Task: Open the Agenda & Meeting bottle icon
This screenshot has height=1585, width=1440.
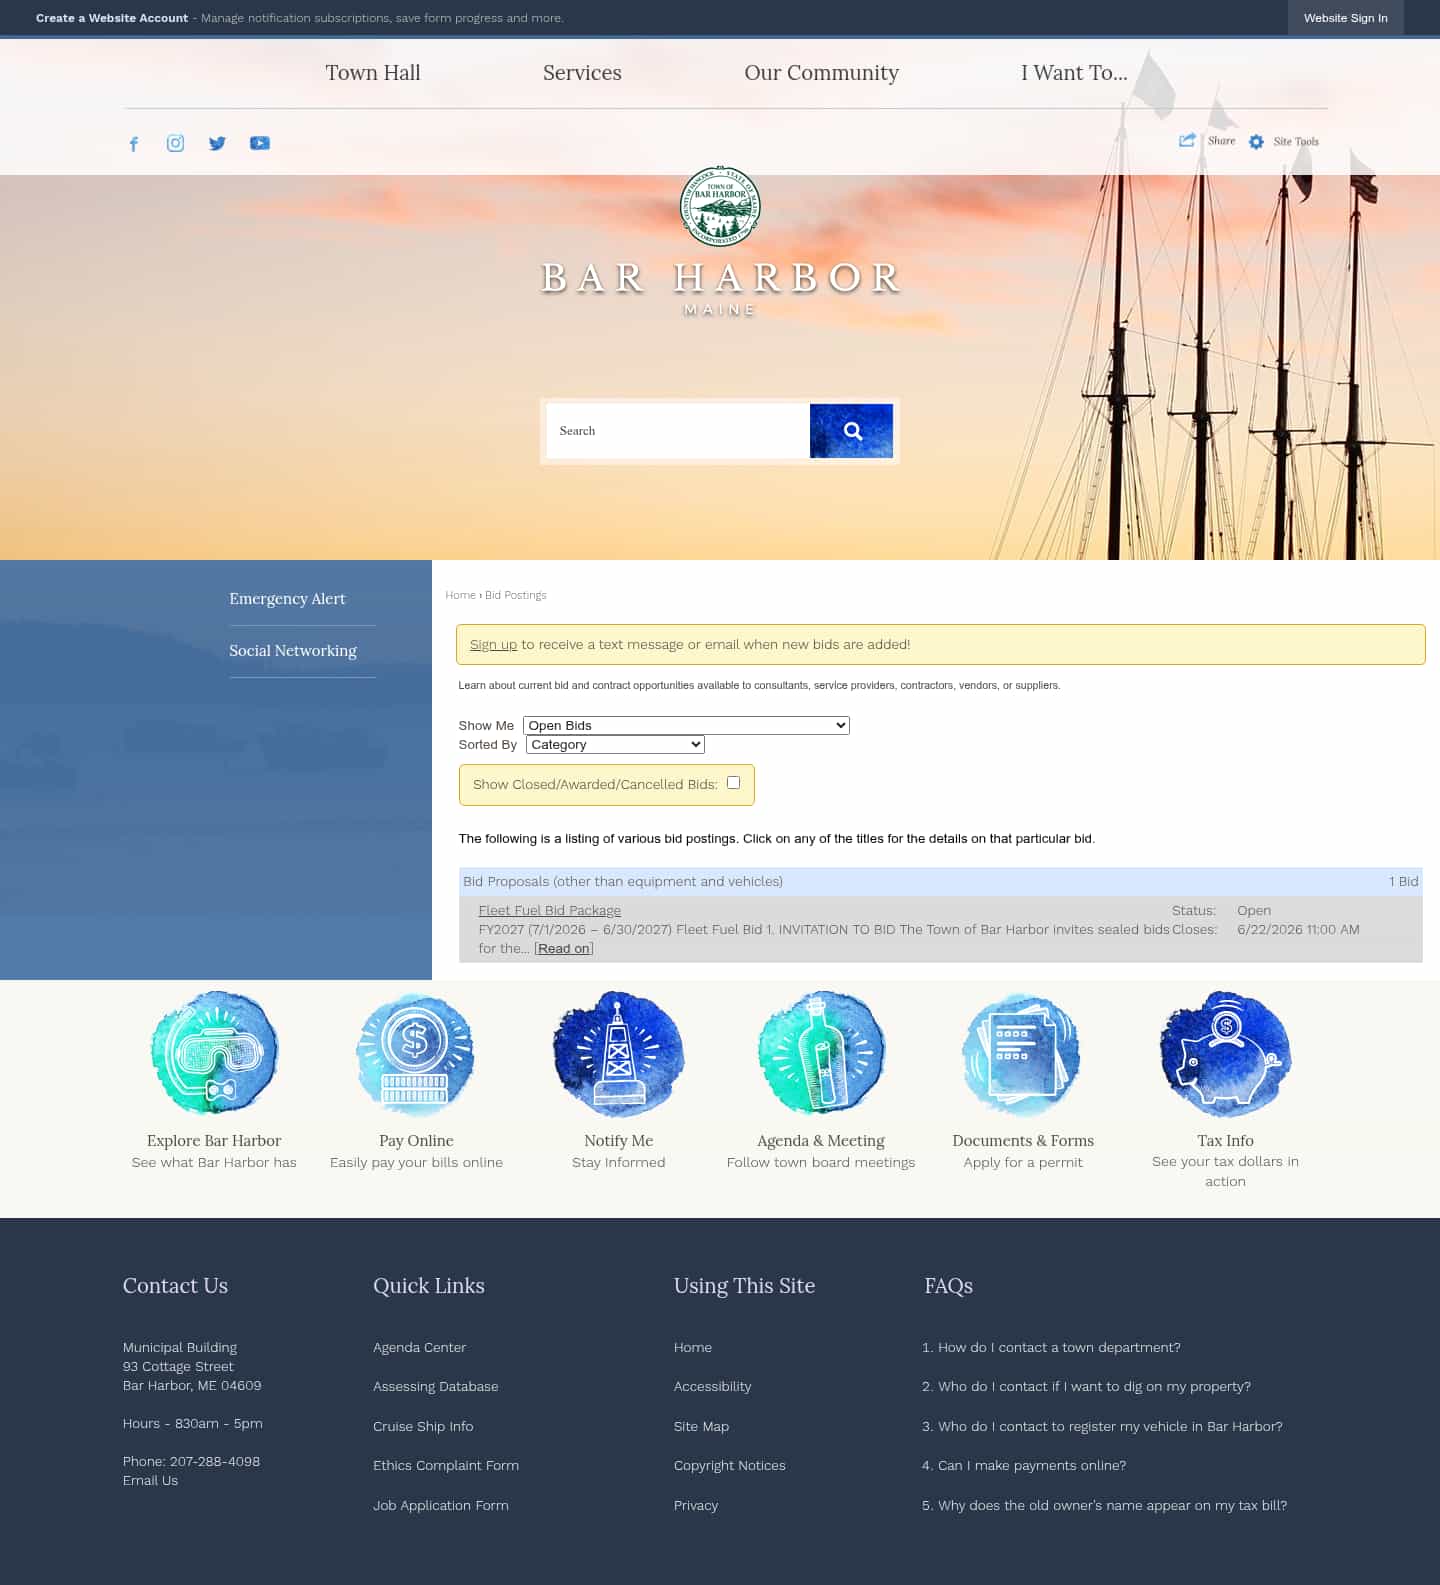Action: click(821, 1054)
